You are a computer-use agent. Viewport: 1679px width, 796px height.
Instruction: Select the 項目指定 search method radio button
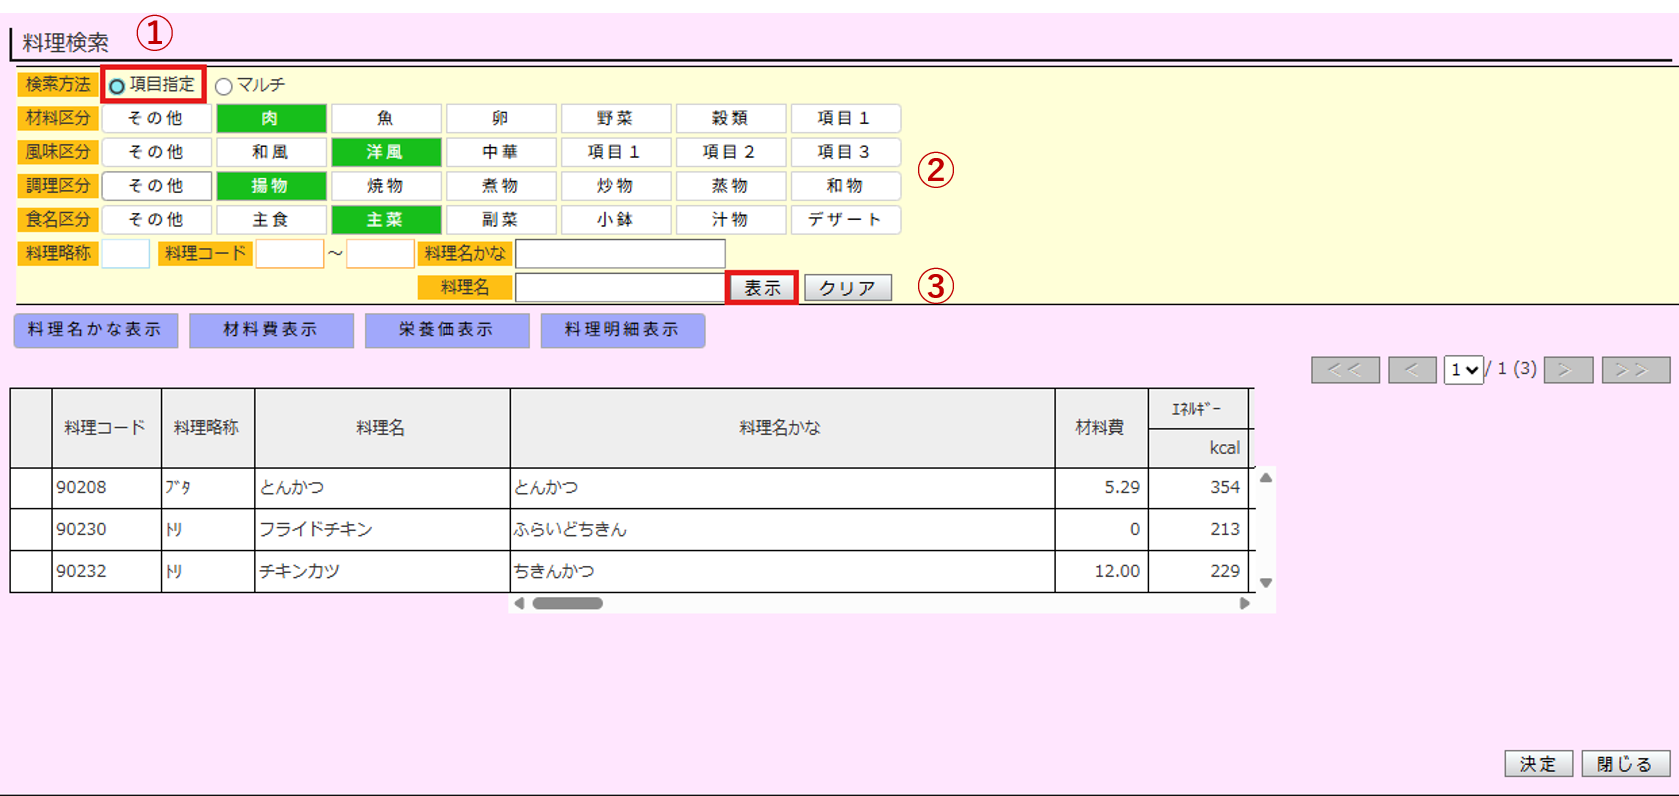click(x=117, y=86)
